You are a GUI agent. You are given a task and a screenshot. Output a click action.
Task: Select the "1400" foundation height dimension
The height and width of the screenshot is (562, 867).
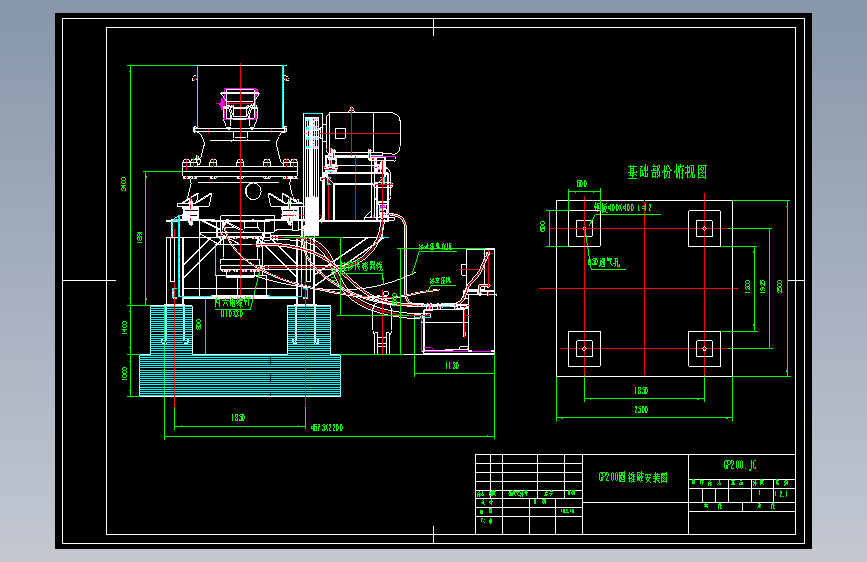[124, 328]
